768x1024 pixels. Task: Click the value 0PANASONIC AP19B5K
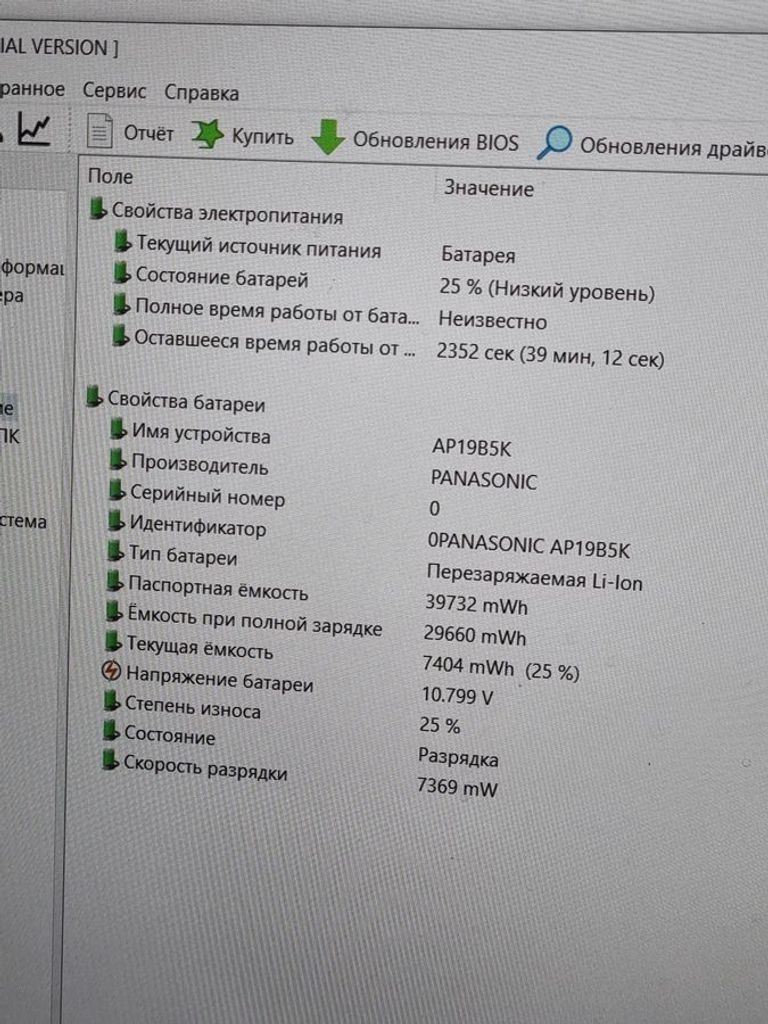[x=529, y=545]
